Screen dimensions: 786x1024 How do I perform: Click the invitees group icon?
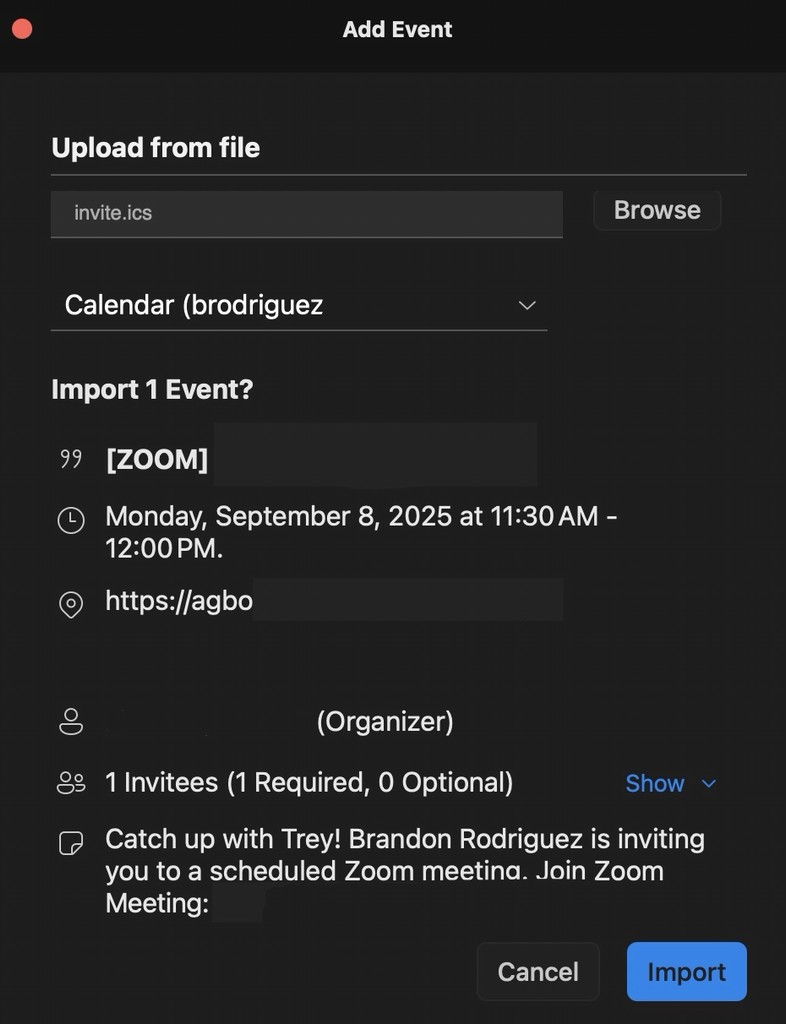point(71,783)
